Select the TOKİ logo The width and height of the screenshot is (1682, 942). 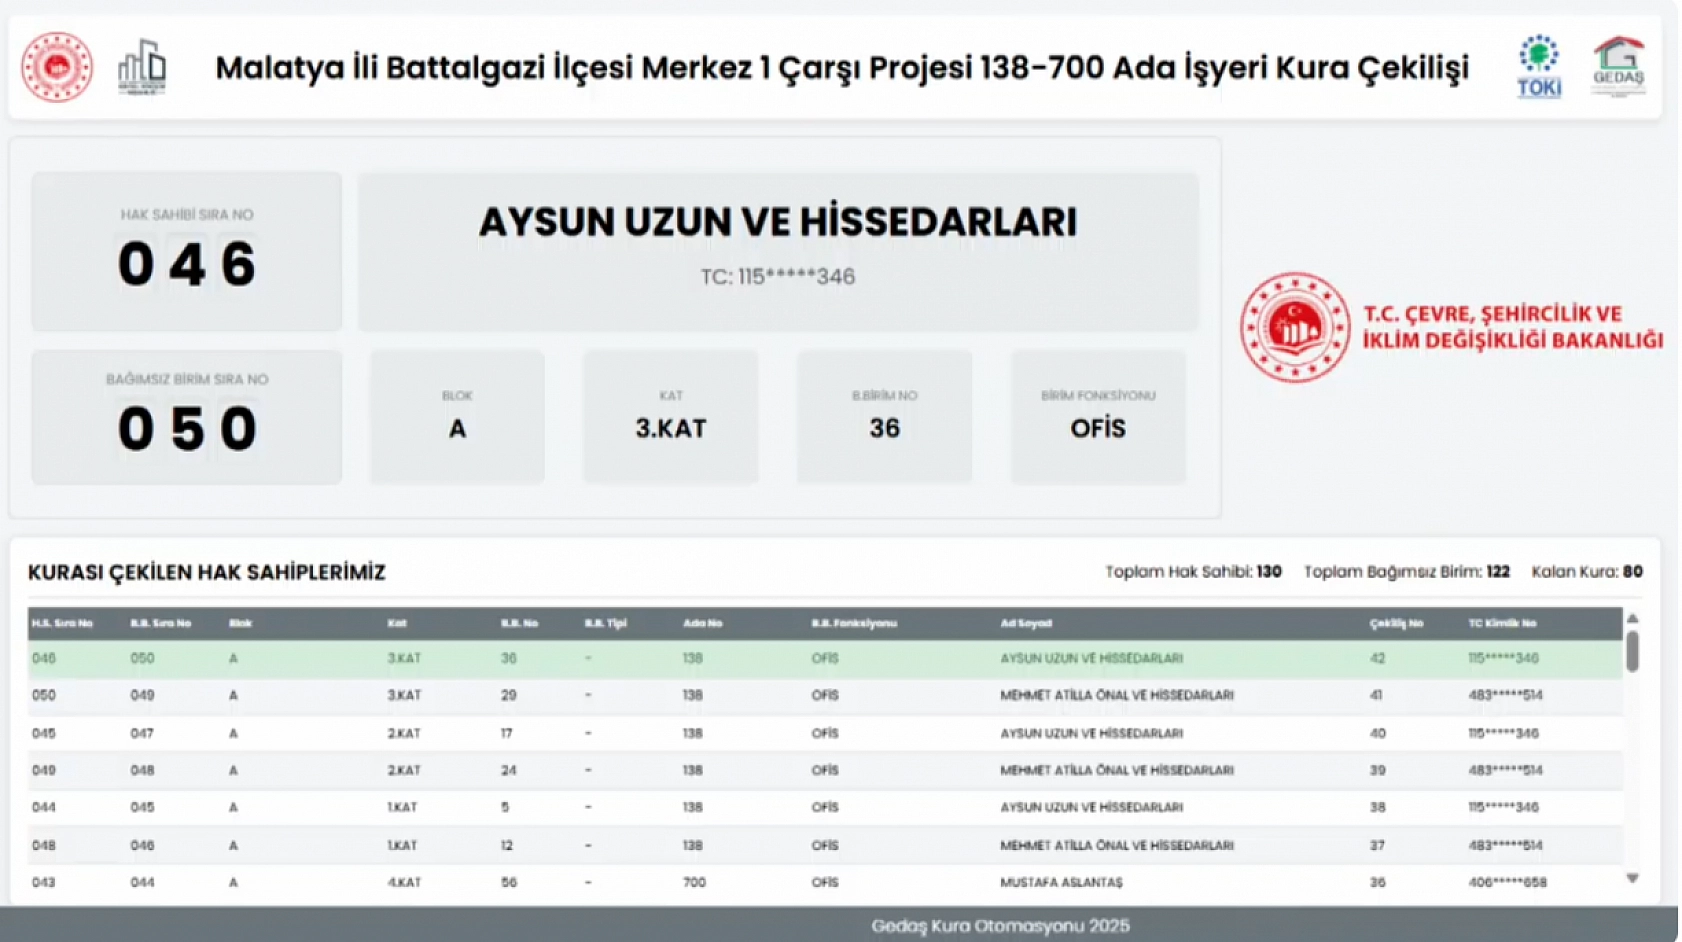1538,63
